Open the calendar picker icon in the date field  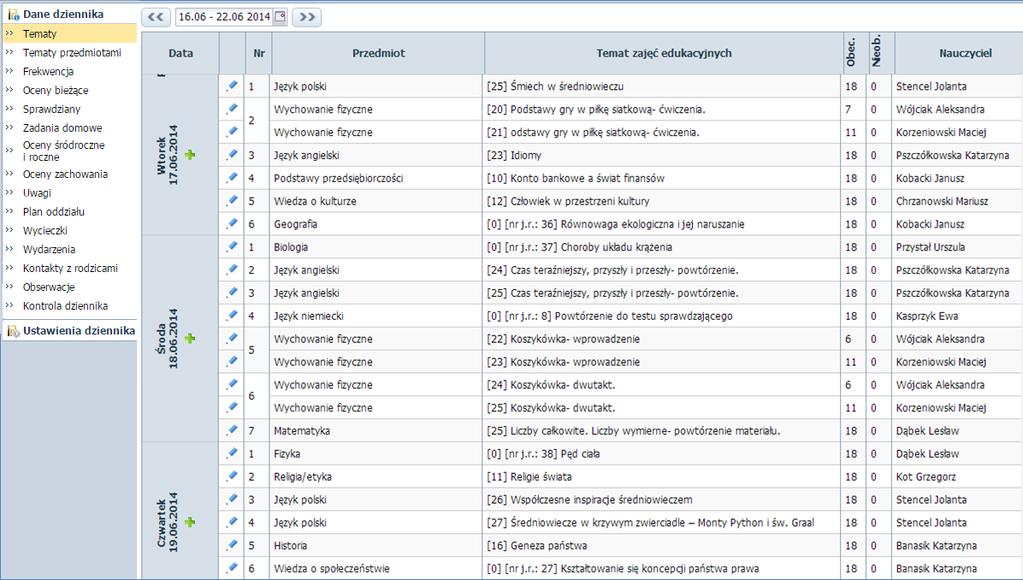pyautogui.click(x=280, y=17)
